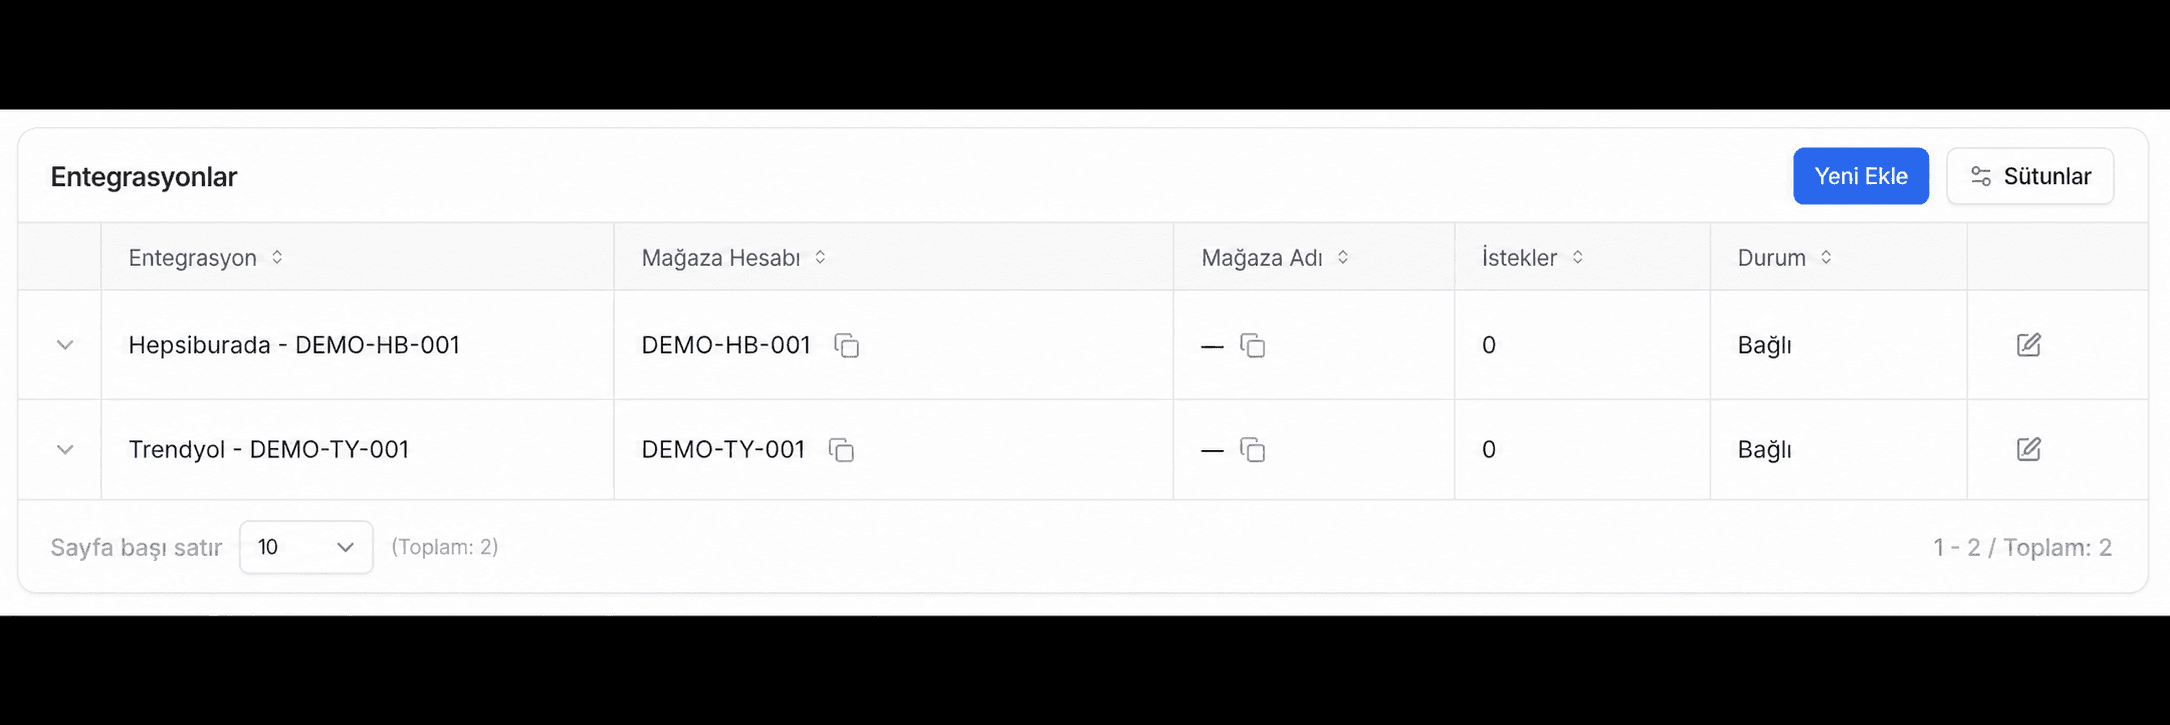Viewport: 2170px width, 725px height.
Task: Sort by Durum column arrows
Action: click(1826, 257)
